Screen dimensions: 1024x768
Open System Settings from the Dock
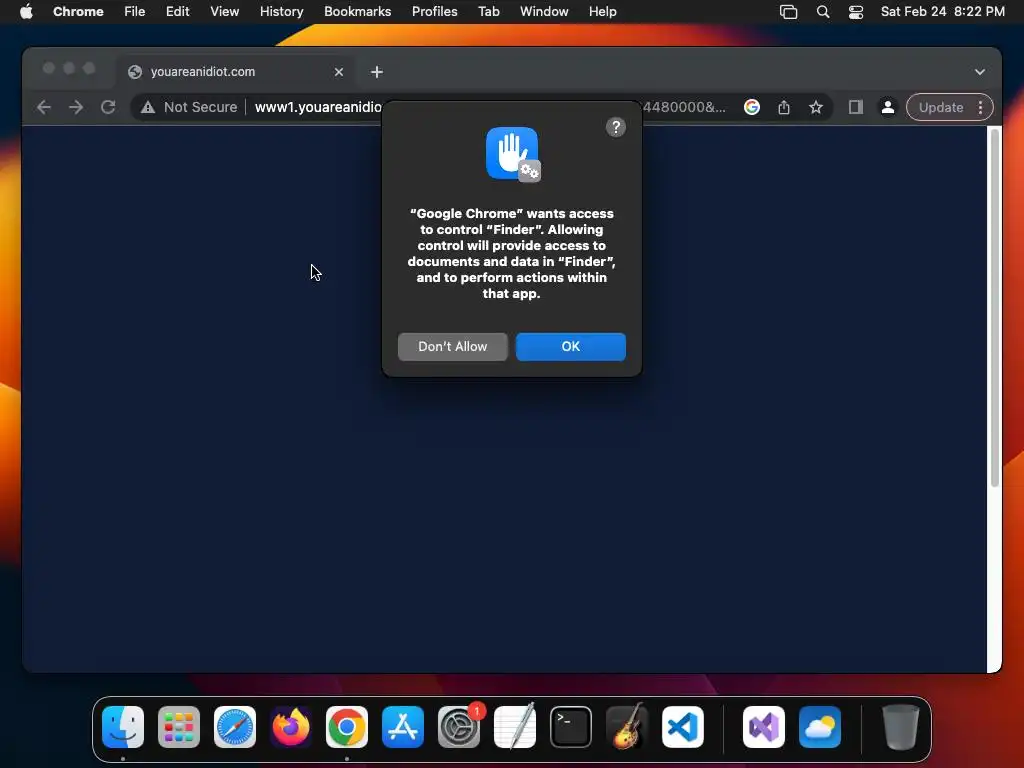[x=459, y=727]
